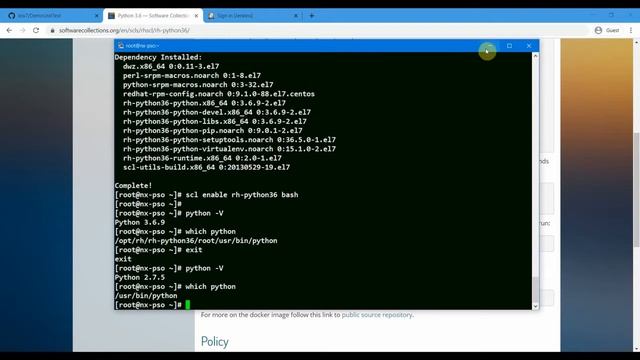Click the 'Dependency Installed:' line
The height and width of the screenshot is (360, 640).
coord(158,57)
